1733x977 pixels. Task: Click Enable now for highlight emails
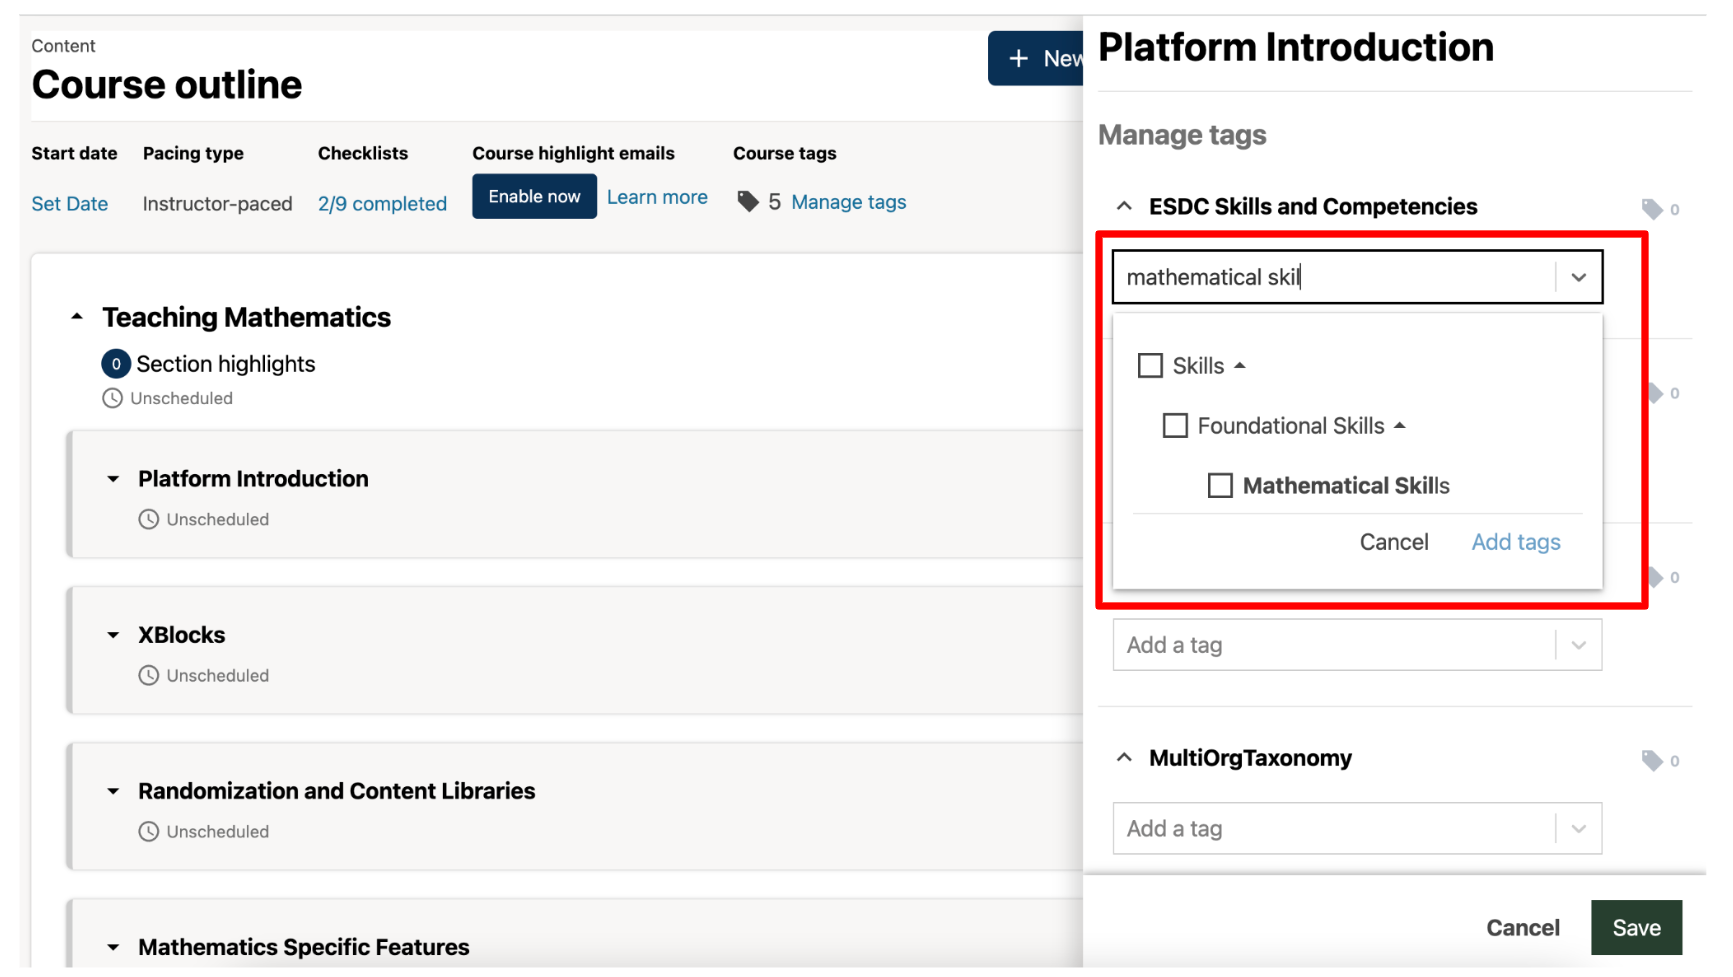click(x=534, y=197)
